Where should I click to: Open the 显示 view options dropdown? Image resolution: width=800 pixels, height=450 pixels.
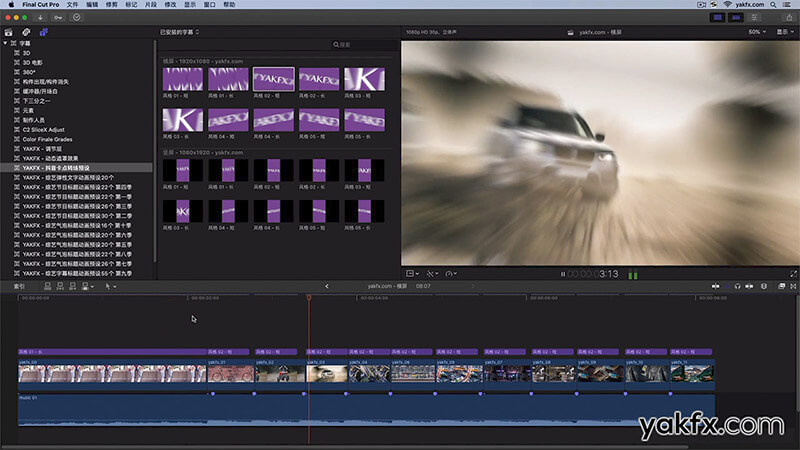[785, 32]
